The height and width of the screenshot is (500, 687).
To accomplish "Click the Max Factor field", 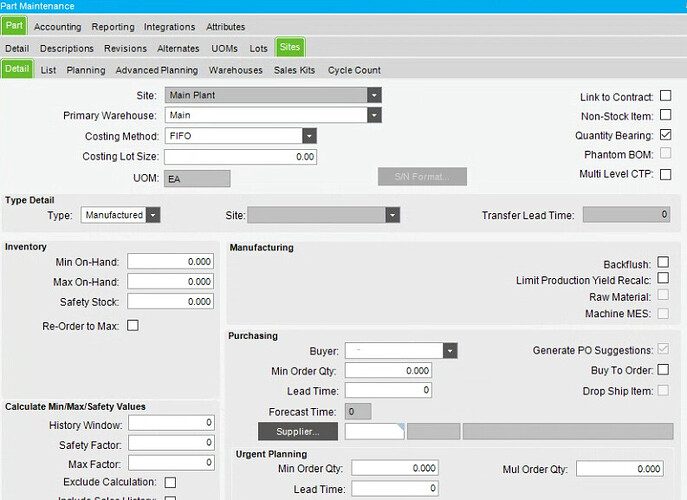I will click(x=171, y=462).
